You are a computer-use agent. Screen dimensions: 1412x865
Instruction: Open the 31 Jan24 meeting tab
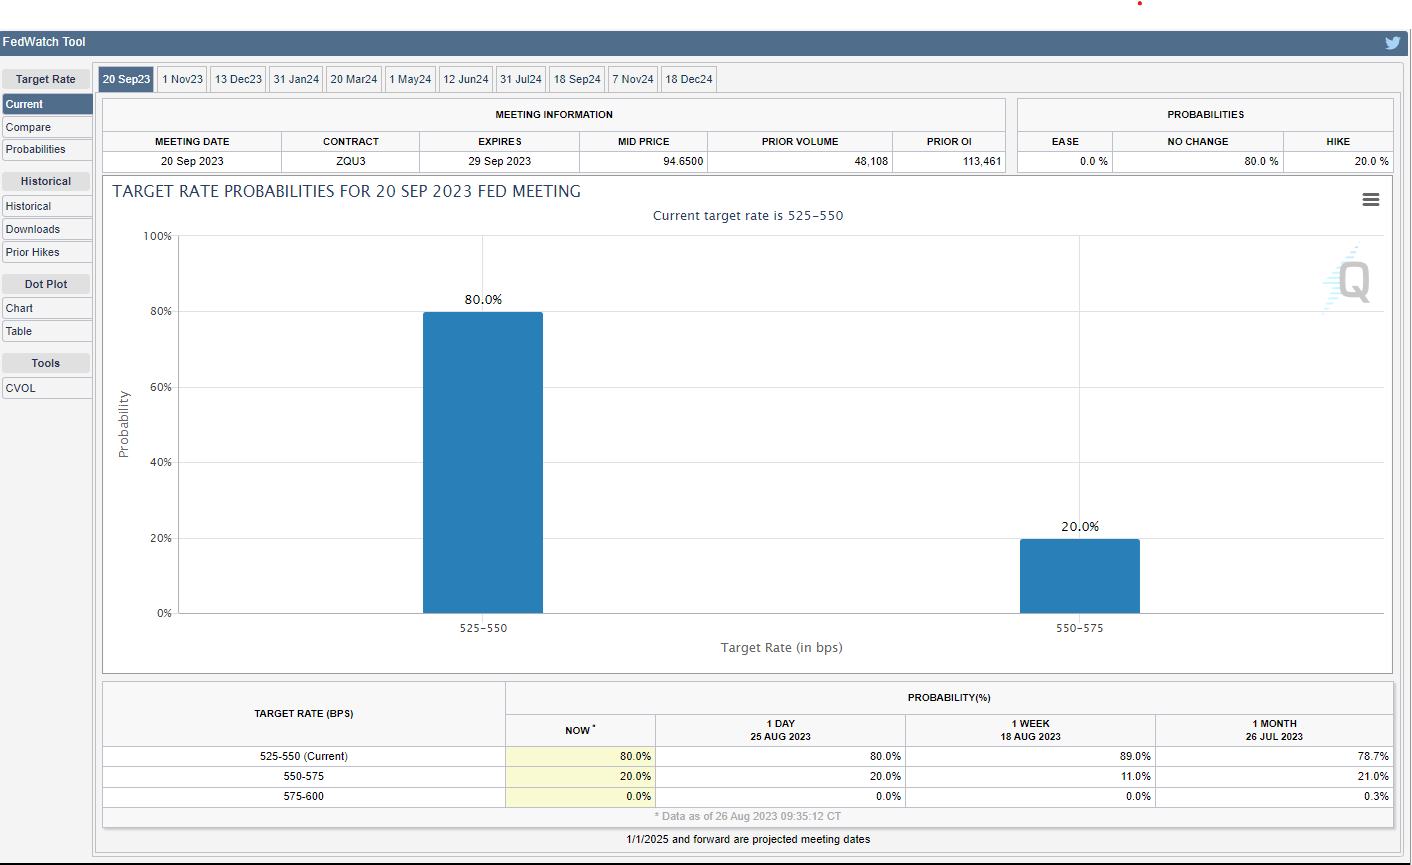296,79
